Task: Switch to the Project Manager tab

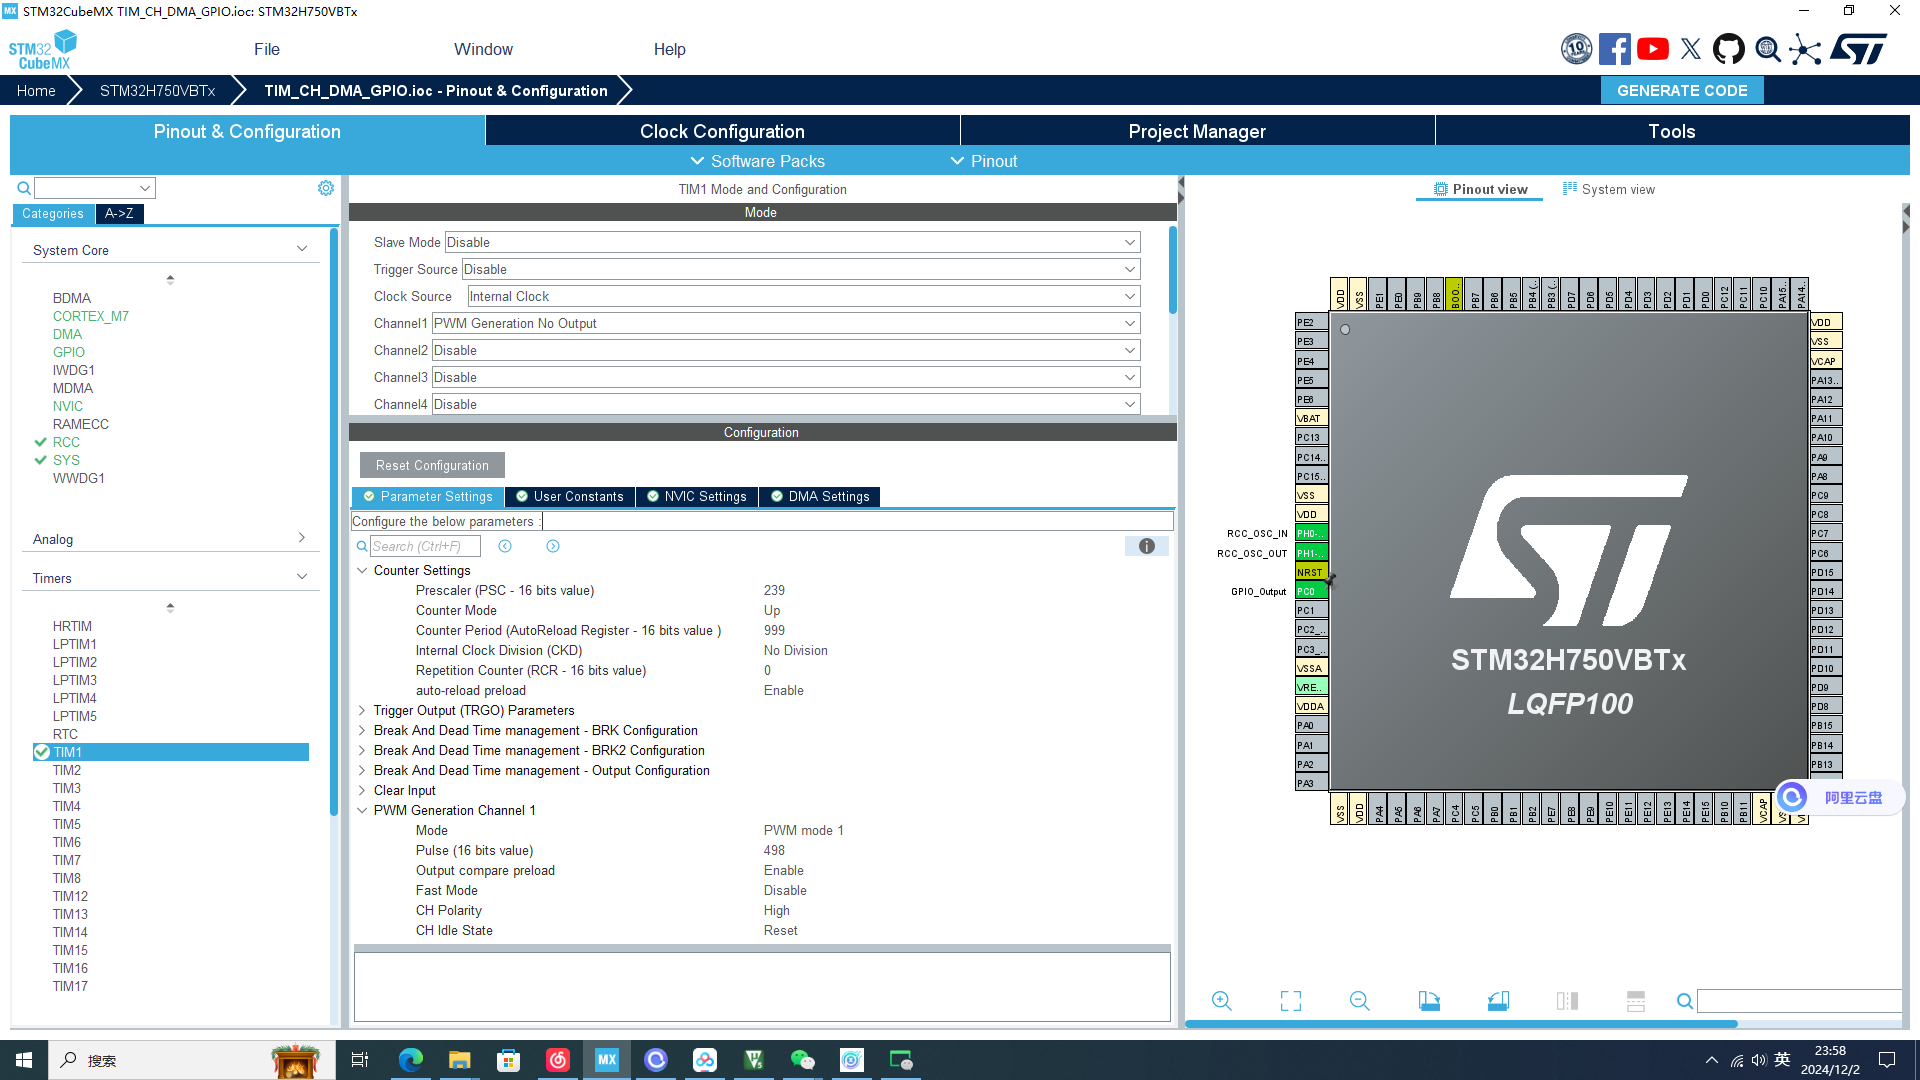Action: [1197, 131]
